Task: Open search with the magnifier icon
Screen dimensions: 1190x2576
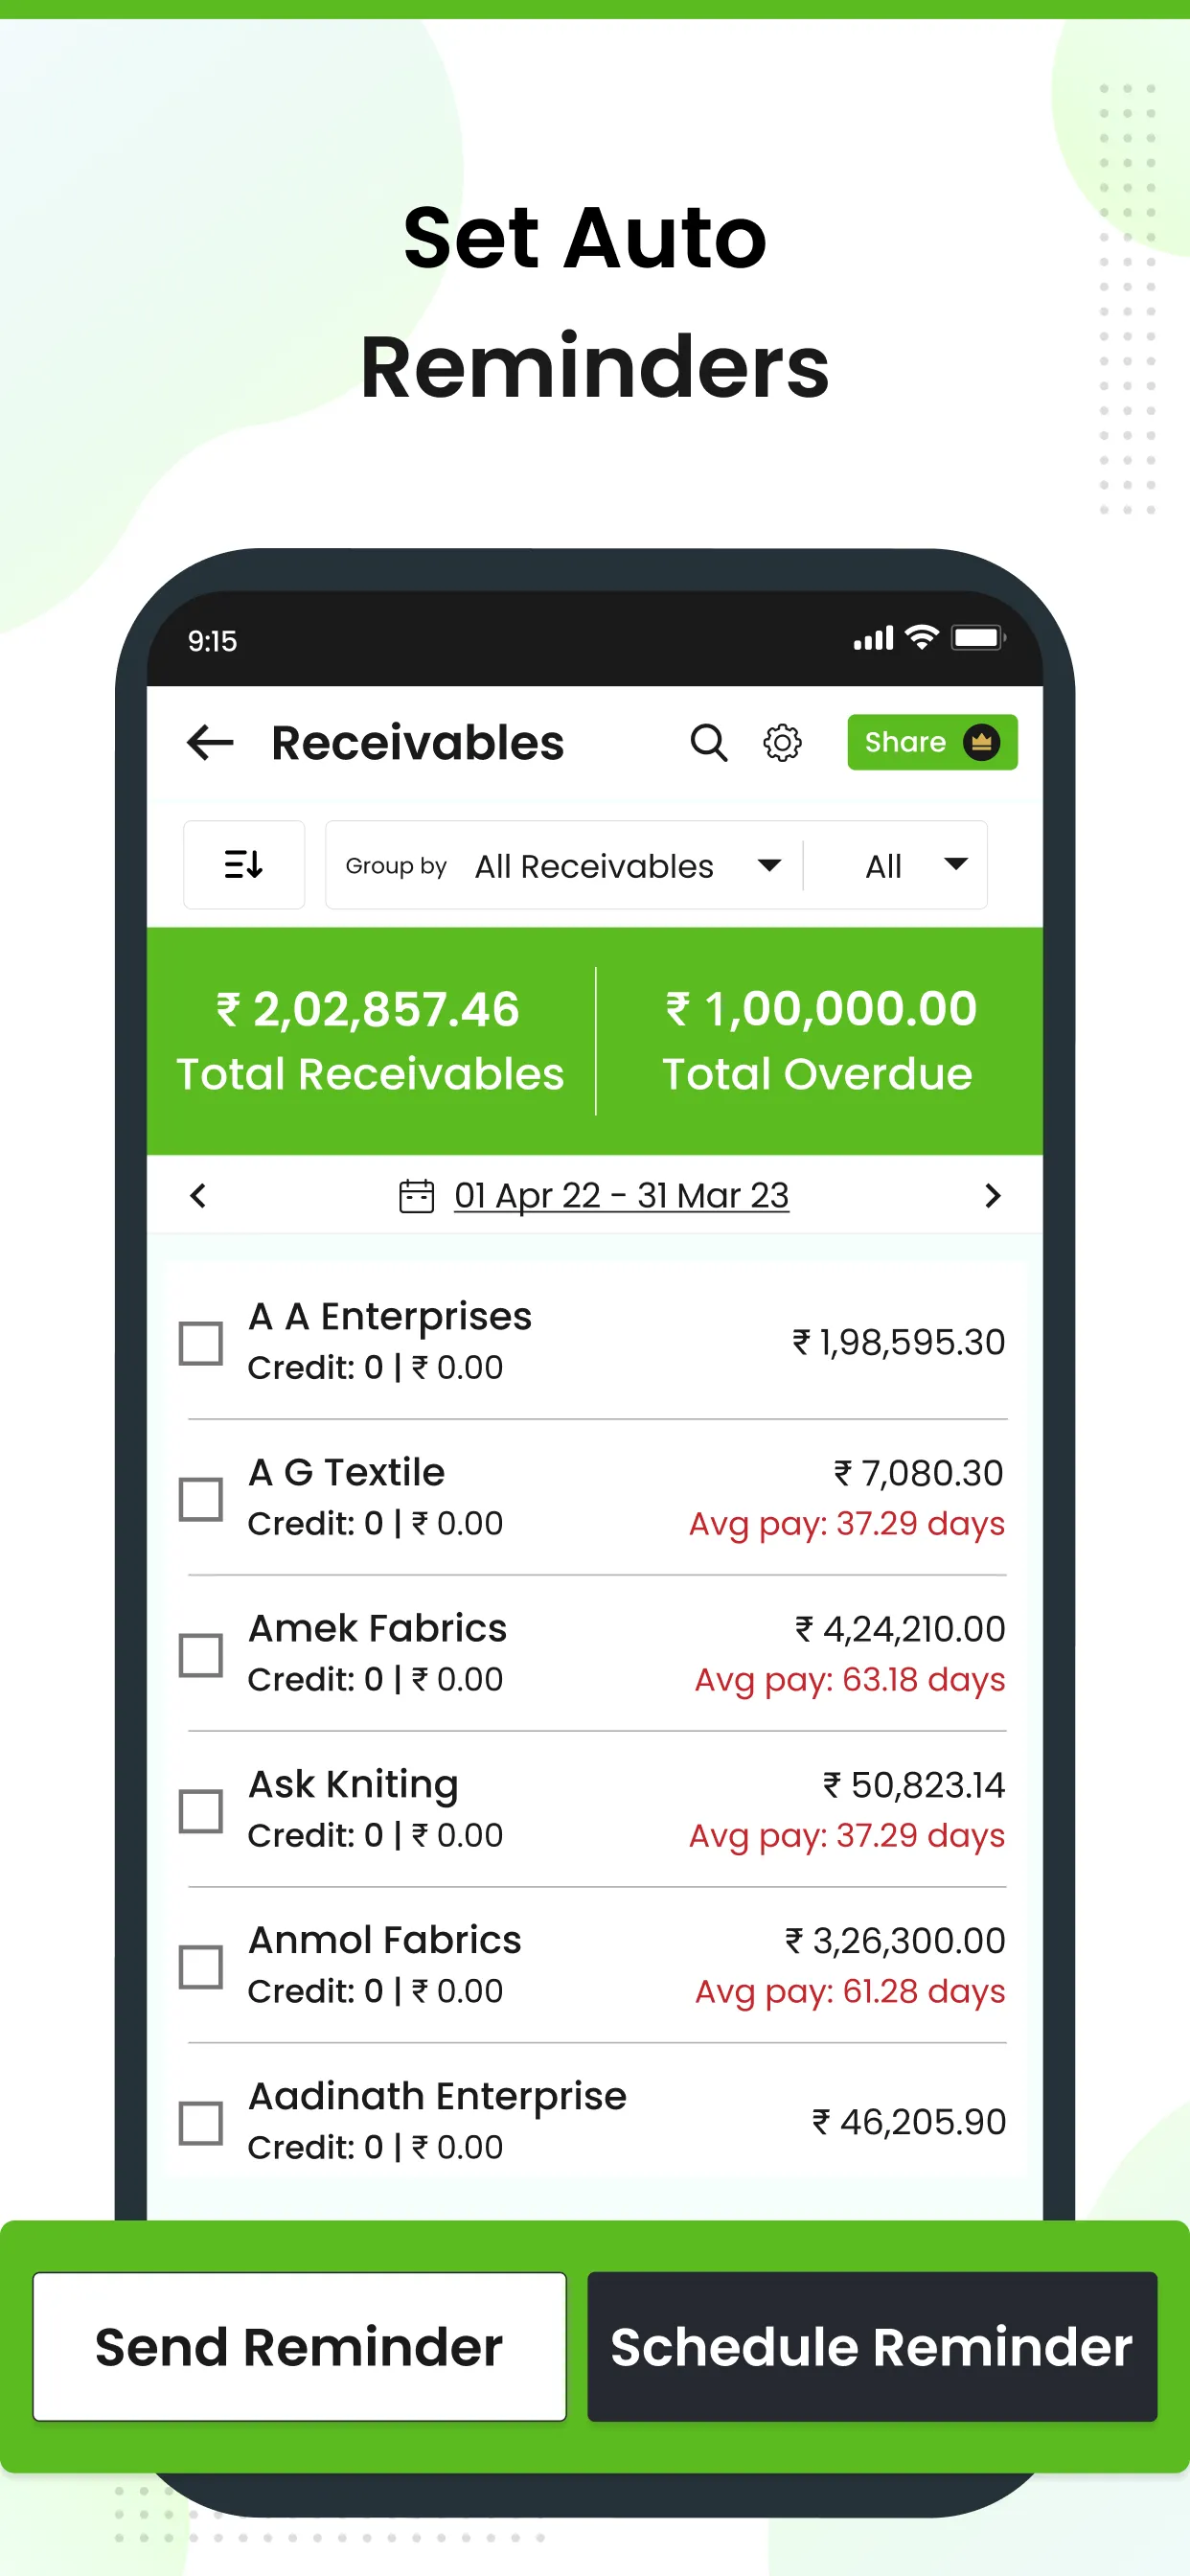Action: pyautogui.click(x=708, y=742)
